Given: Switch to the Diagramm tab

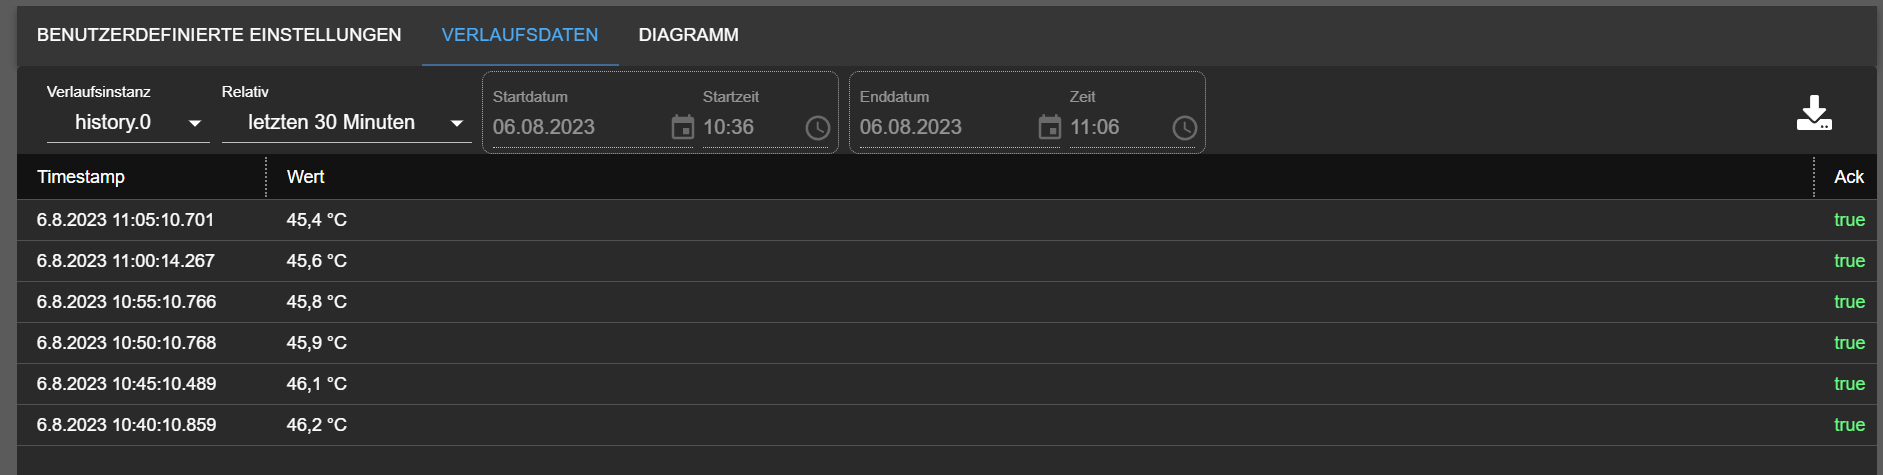Looking at the screenshot, I should (688, 35).
